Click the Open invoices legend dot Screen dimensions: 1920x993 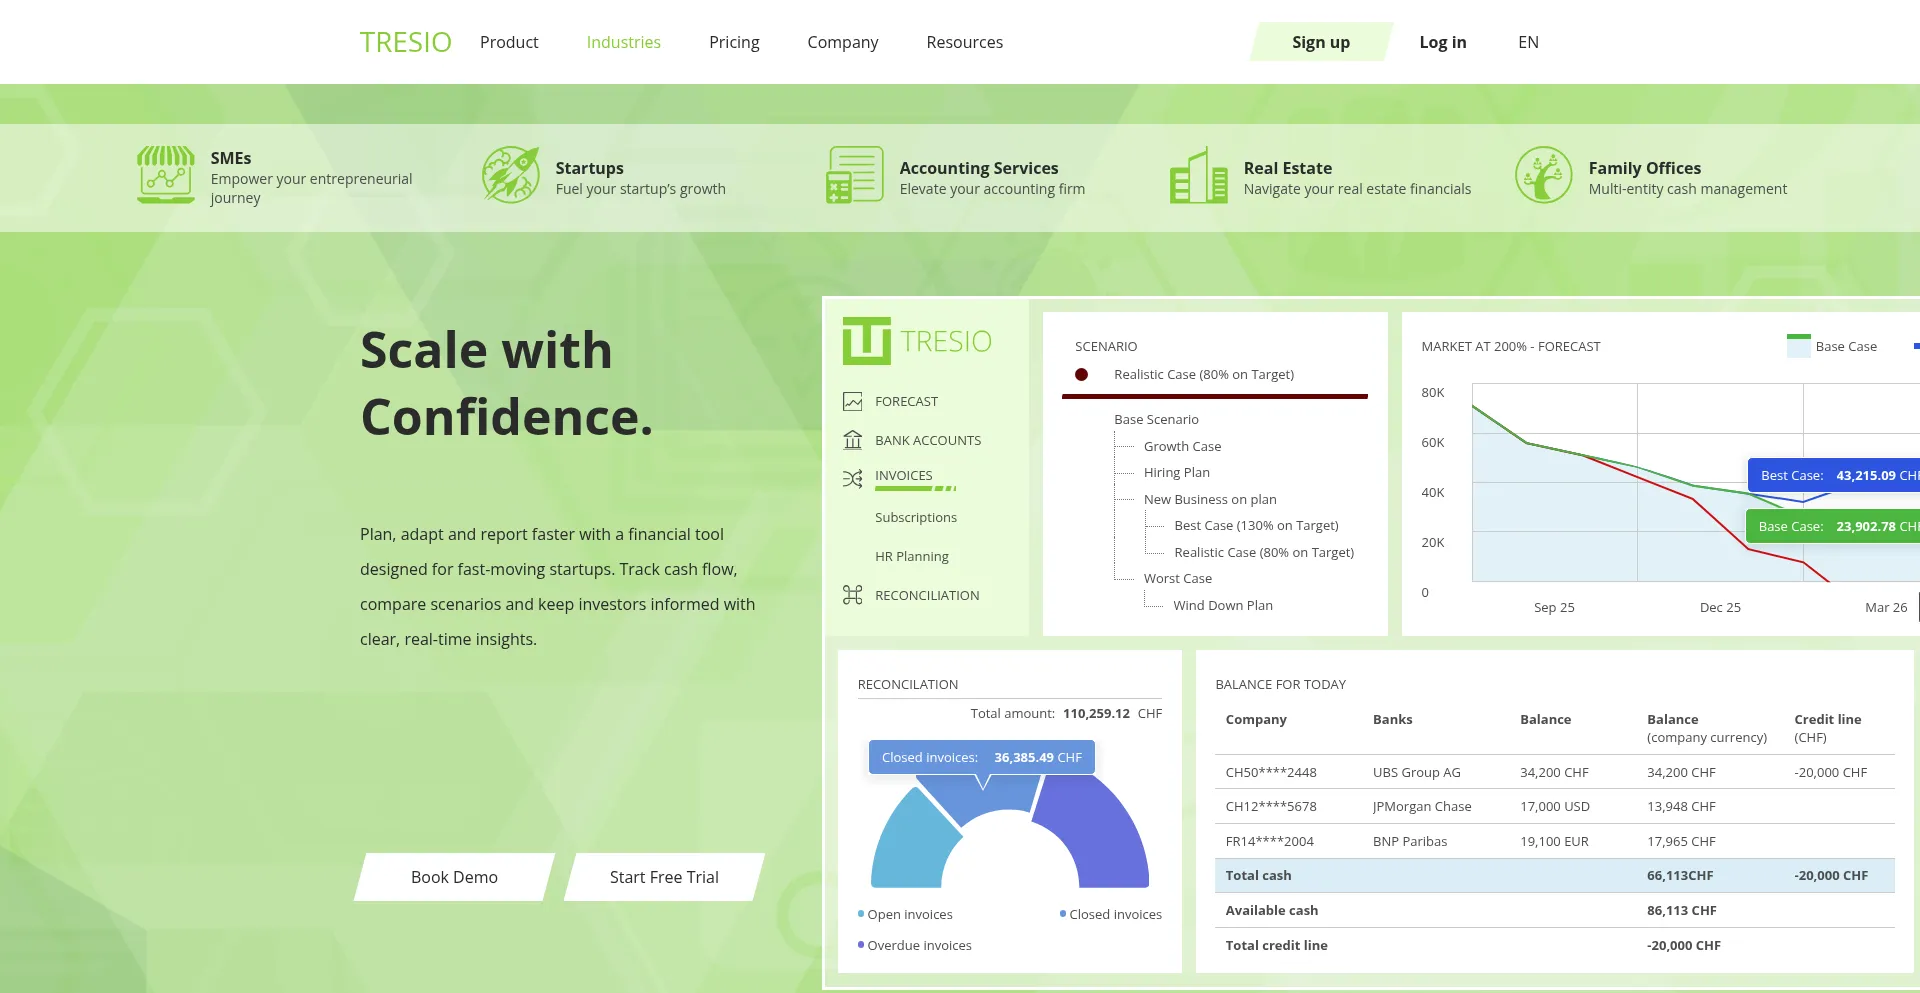coord(861,914)
